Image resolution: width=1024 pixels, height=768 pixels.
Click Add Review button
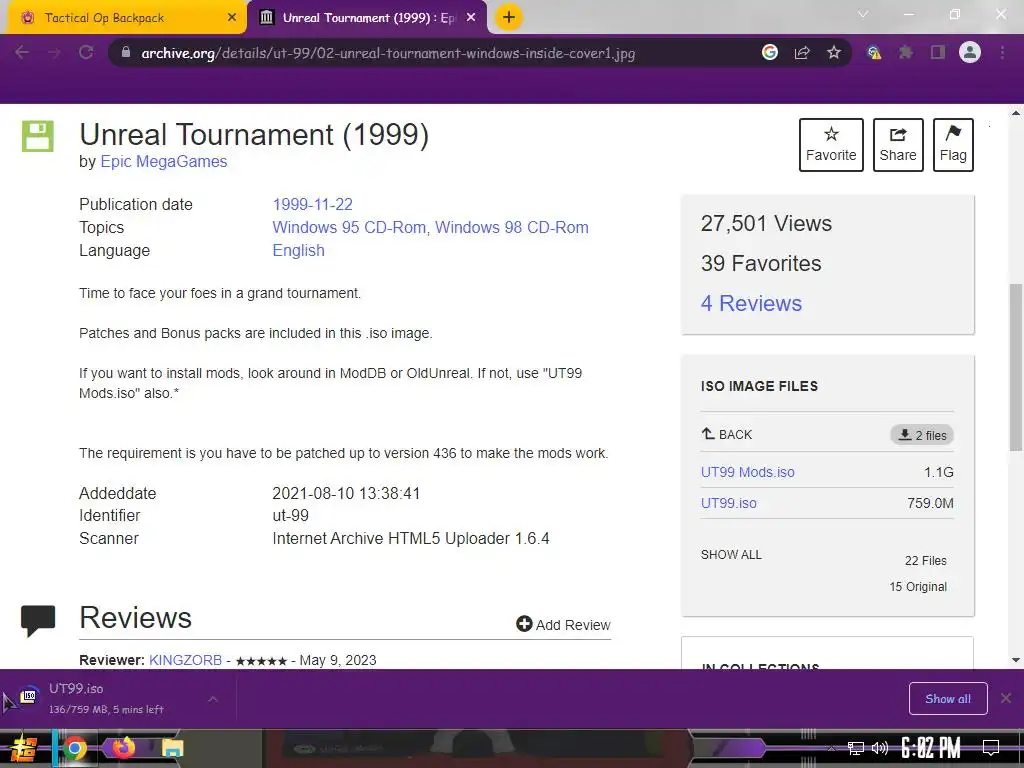click(x=563, y=624)
